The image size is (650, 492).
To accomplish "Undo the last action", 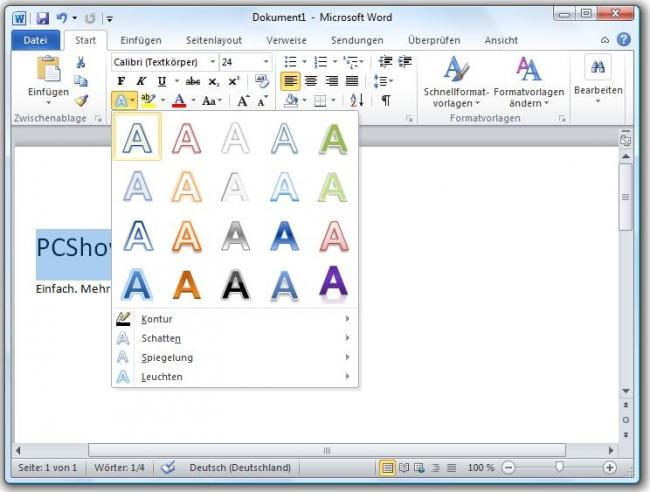I will pos(62,18).
